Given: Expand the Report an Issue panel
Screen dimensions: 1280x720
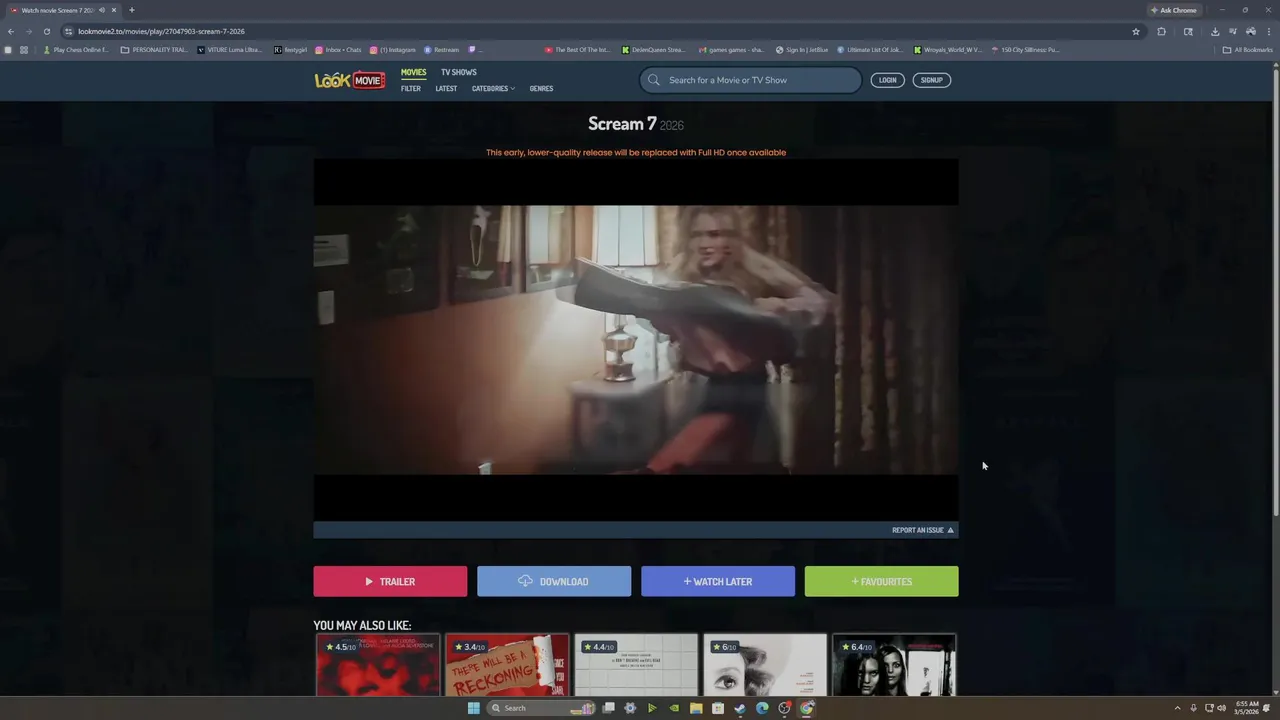Looking at the screenshot, I should click(x=923, y=530).
